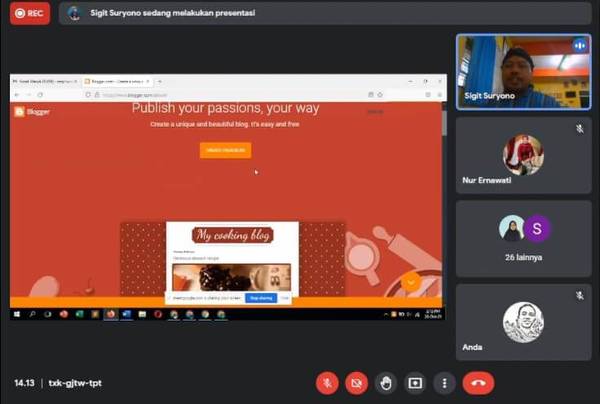Click the REC recording indicator
The image size is (600, 404).
point(28,14)
